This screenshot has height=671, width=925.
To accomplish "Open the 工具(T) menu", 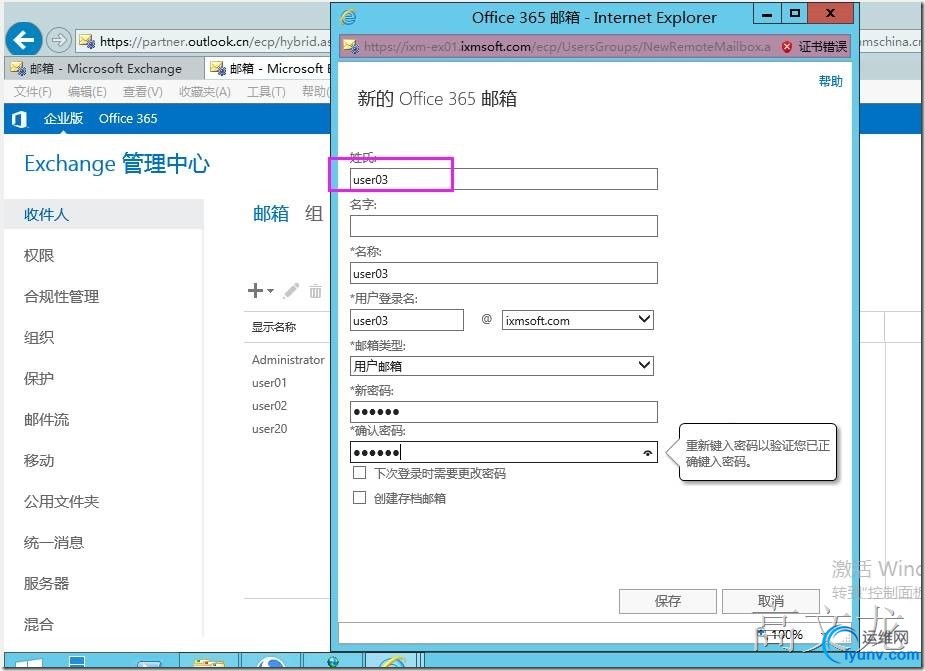I will click(266, 91).
